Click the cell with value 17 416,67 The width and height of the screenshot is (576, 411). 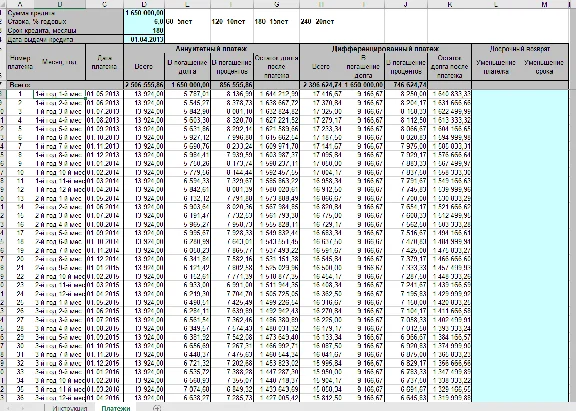pos(321,94)
